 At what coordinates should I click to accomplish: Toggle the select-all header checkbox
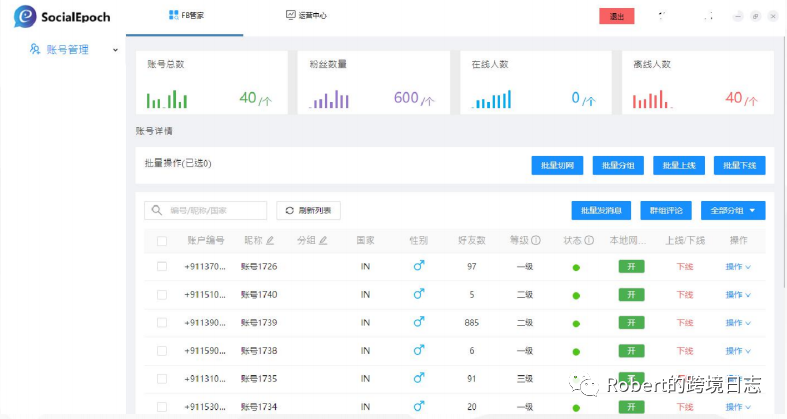(x=162, y=241)
